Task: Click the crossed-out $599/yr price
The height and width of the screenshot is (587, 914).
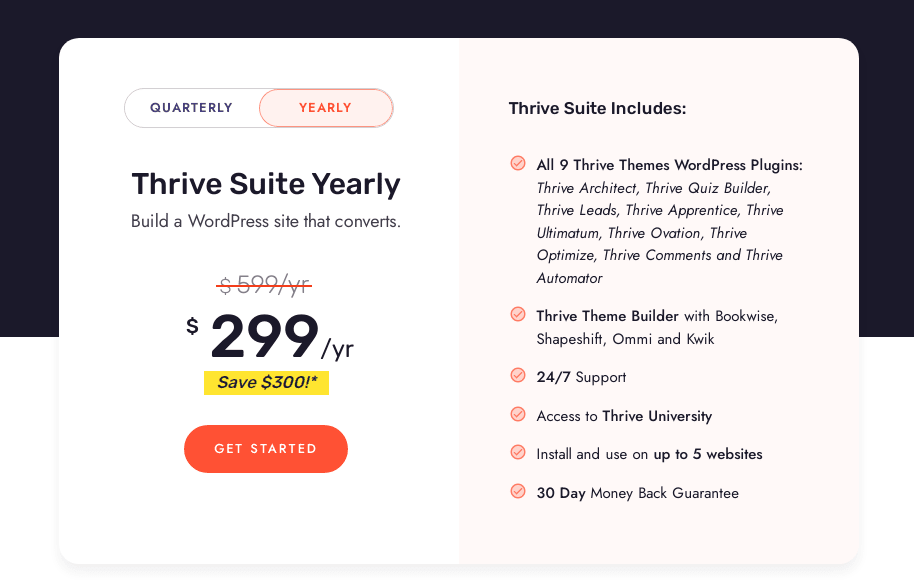Action: [265, 285]
